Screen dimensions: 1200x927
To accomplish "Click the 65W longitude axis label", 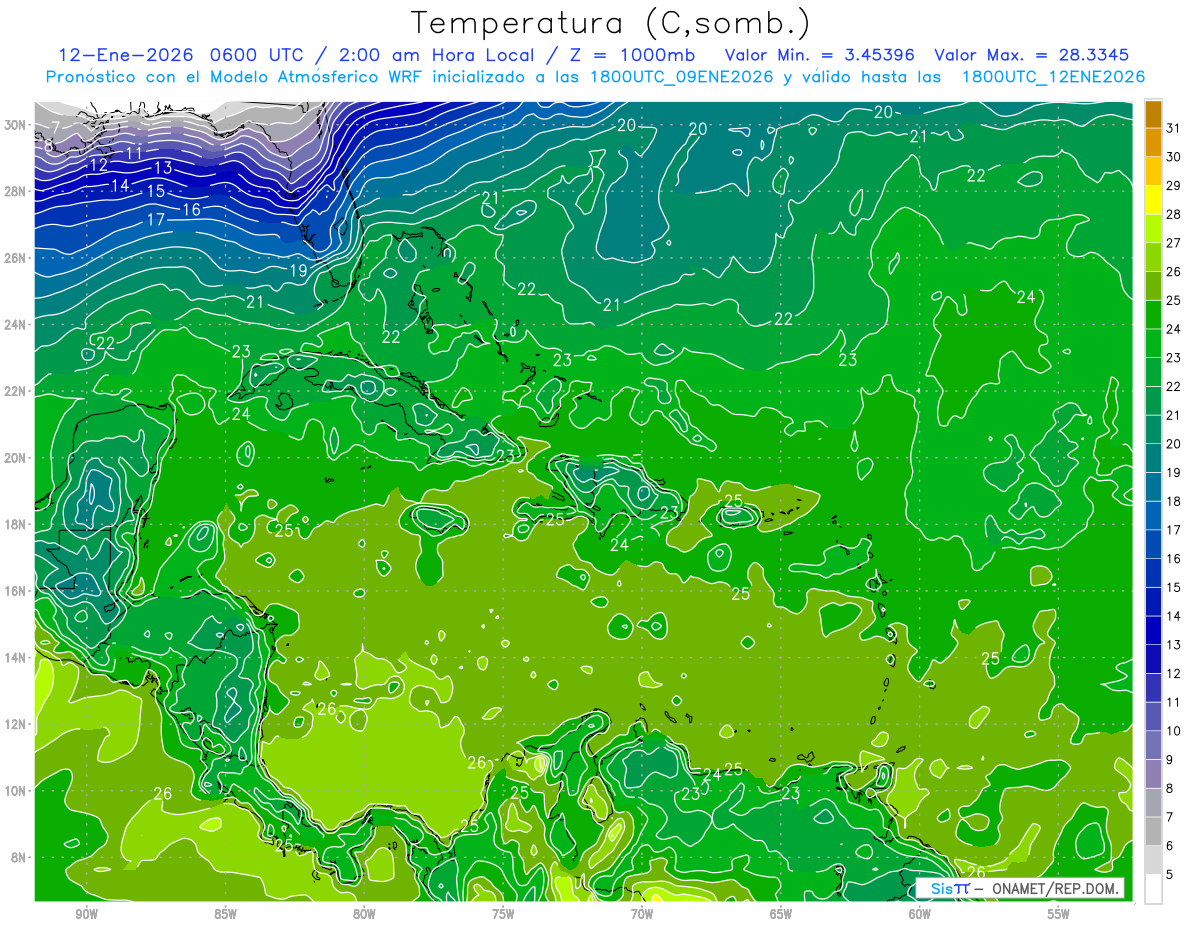I will (x=781, y=914).
